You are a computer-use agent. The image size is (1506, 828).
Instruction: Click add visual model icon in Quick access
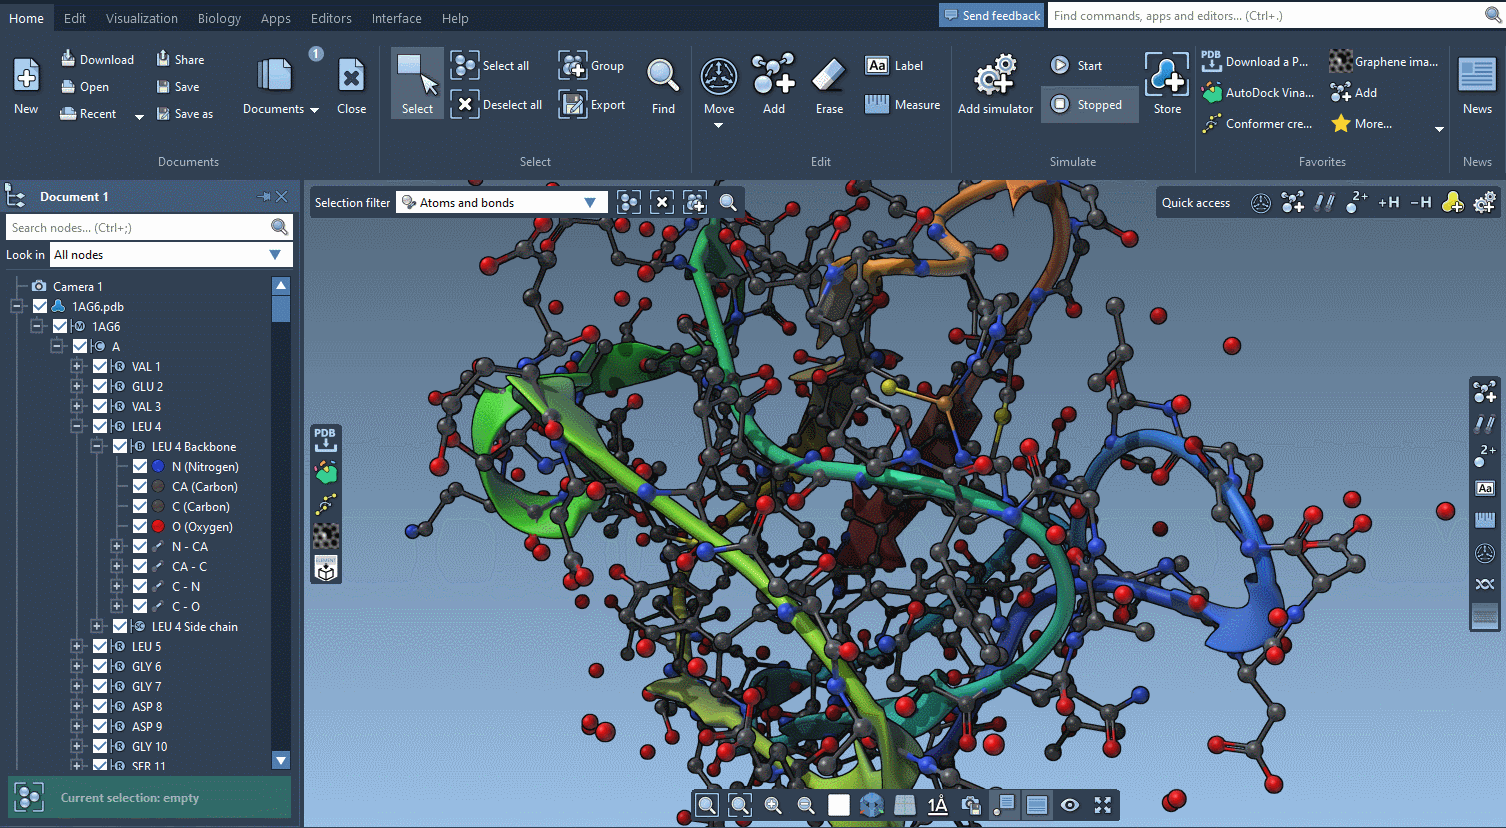1453,203
